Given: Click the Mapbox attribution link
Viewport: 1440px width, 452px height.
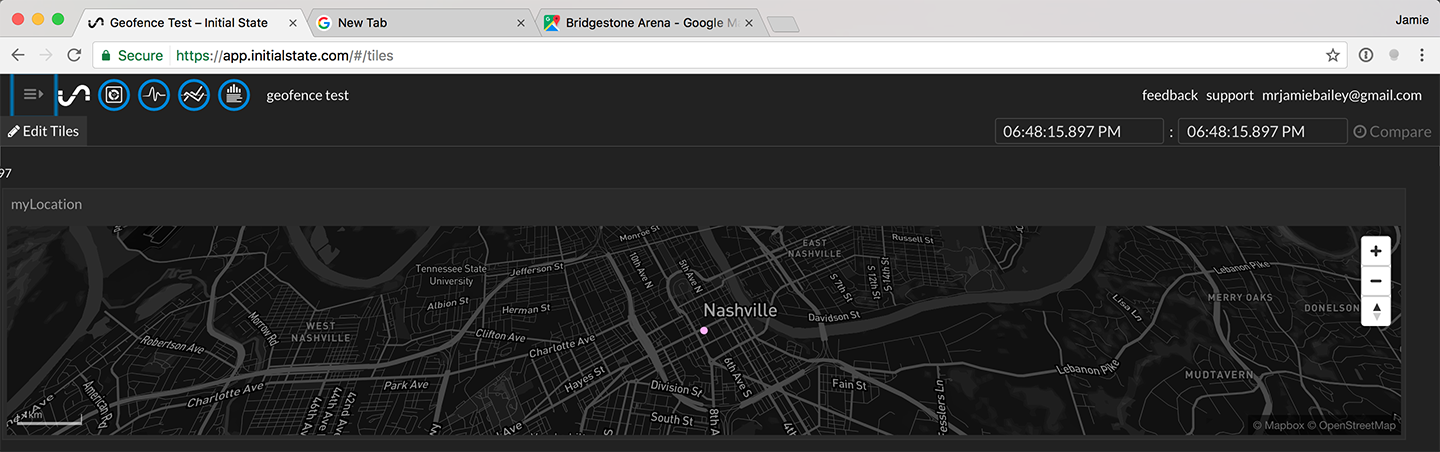Looking at the screenshot, I should click(x=1277, y=426).
